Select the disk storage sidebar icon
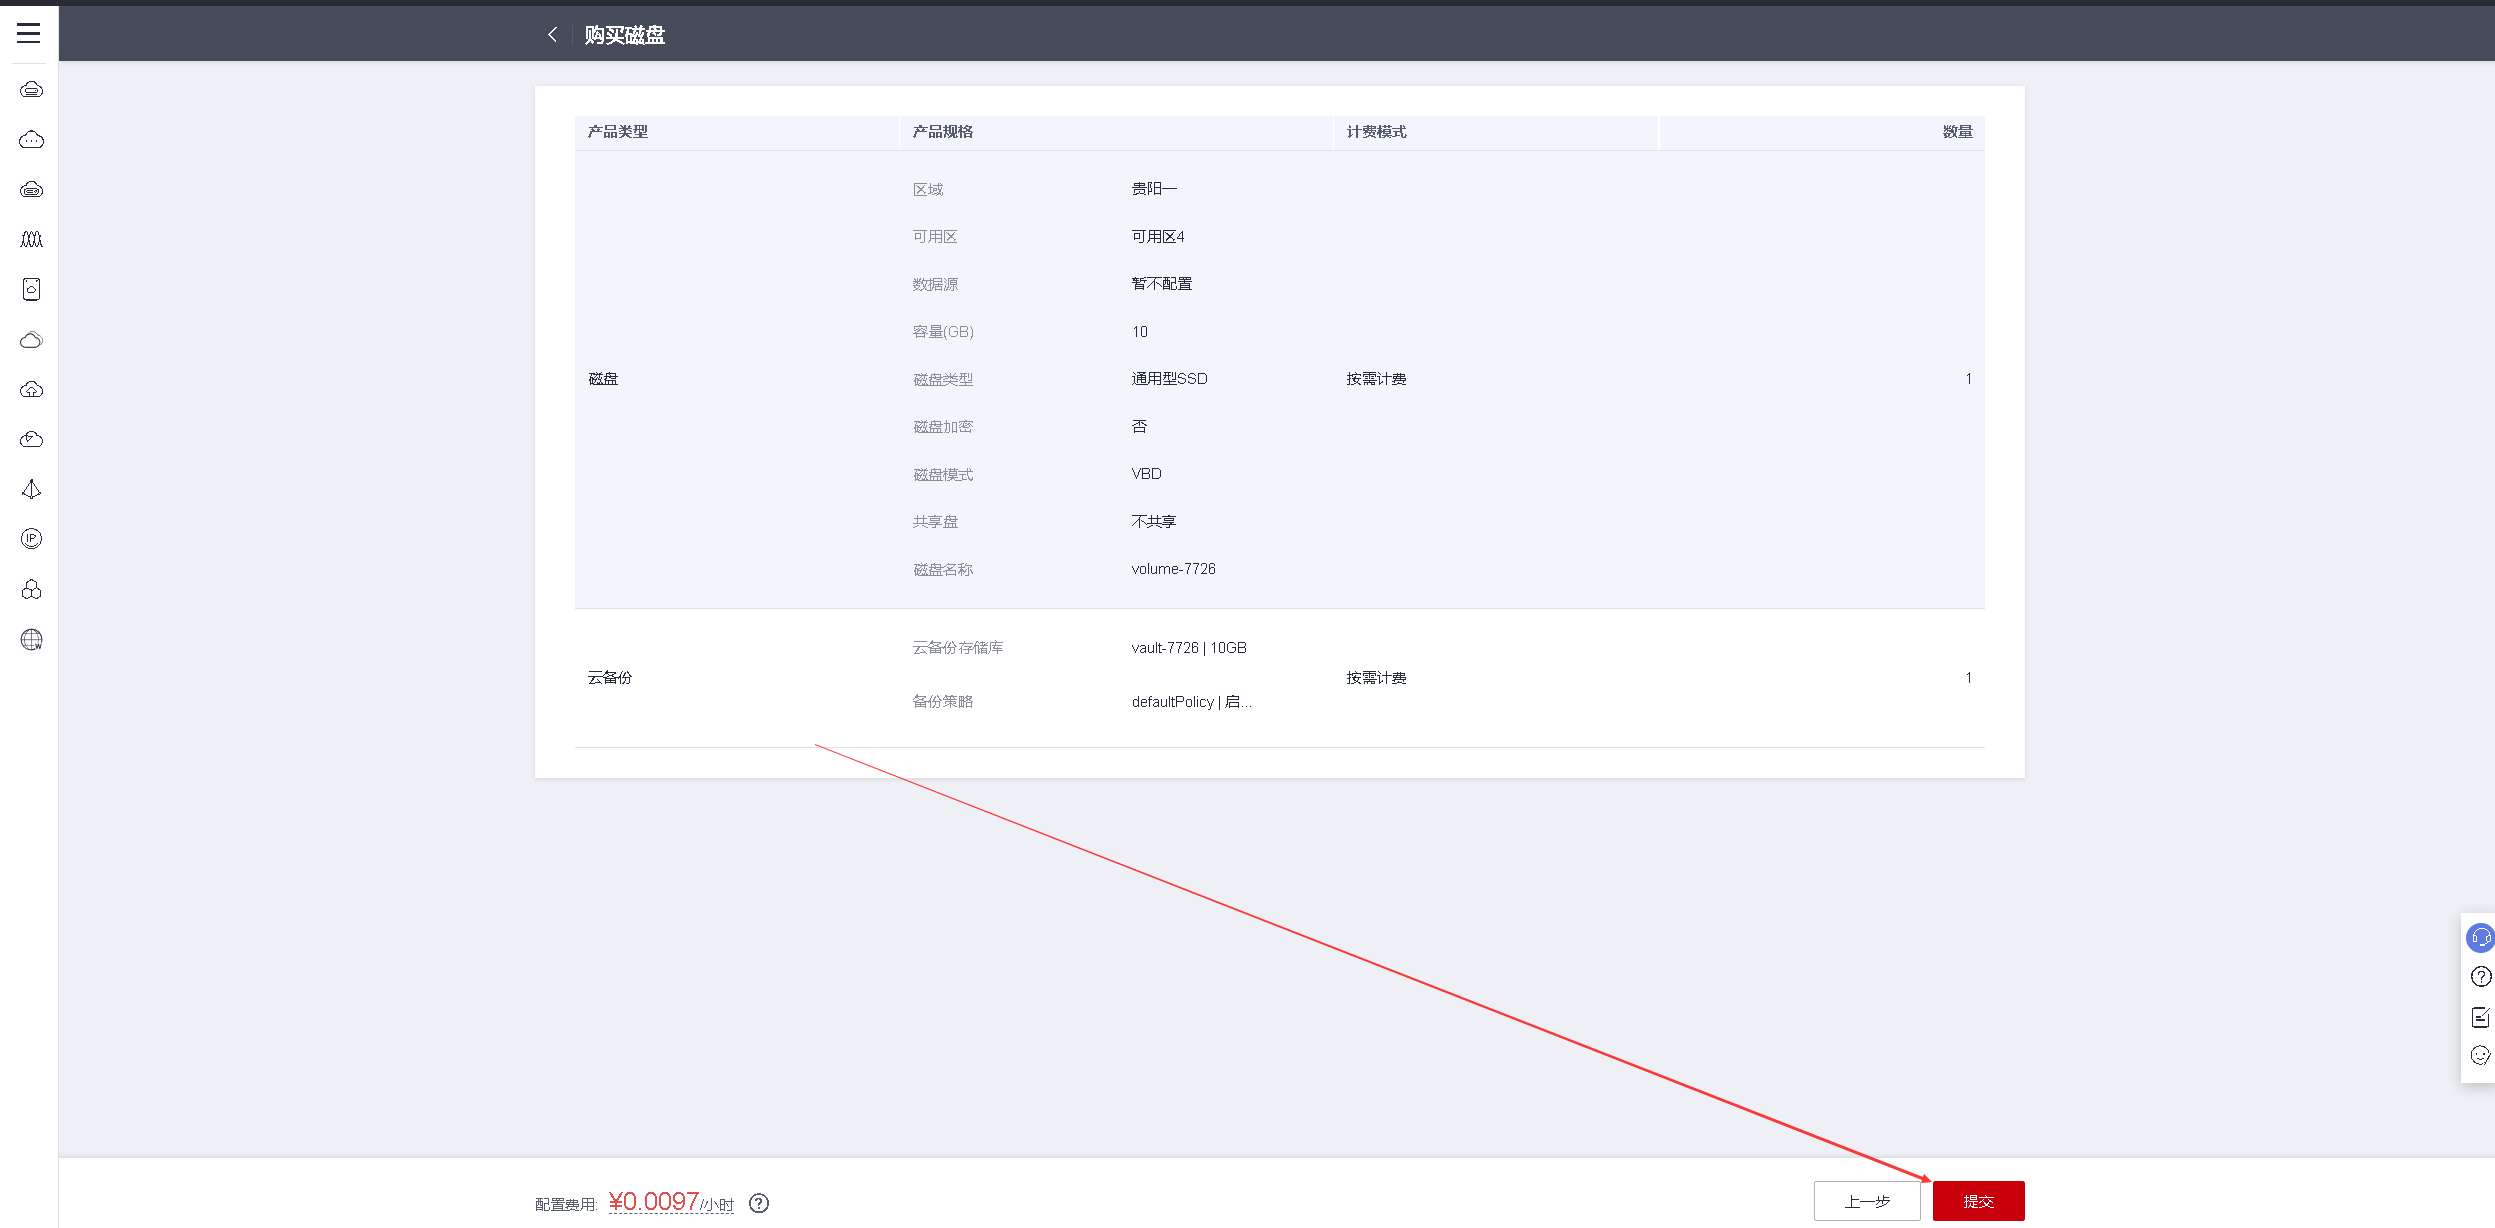The height and width of the screenshot is (1228, 2495). (31, 289)
